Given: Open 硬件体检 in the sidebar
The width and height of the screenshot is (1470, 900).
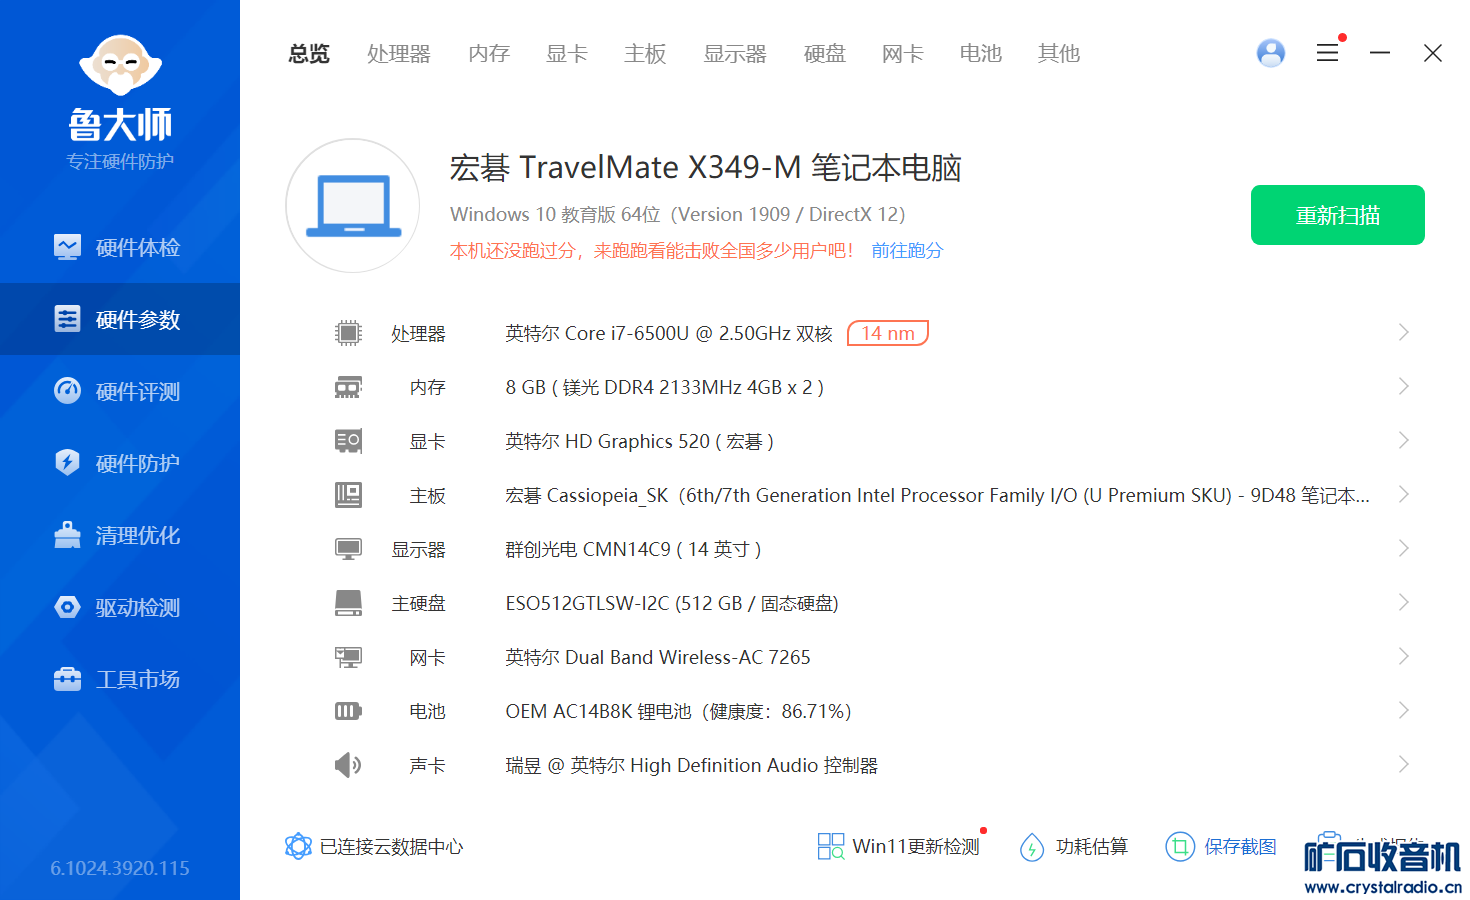Looking at the screenshot, I should pyautogui.click(x=120, y=247).
